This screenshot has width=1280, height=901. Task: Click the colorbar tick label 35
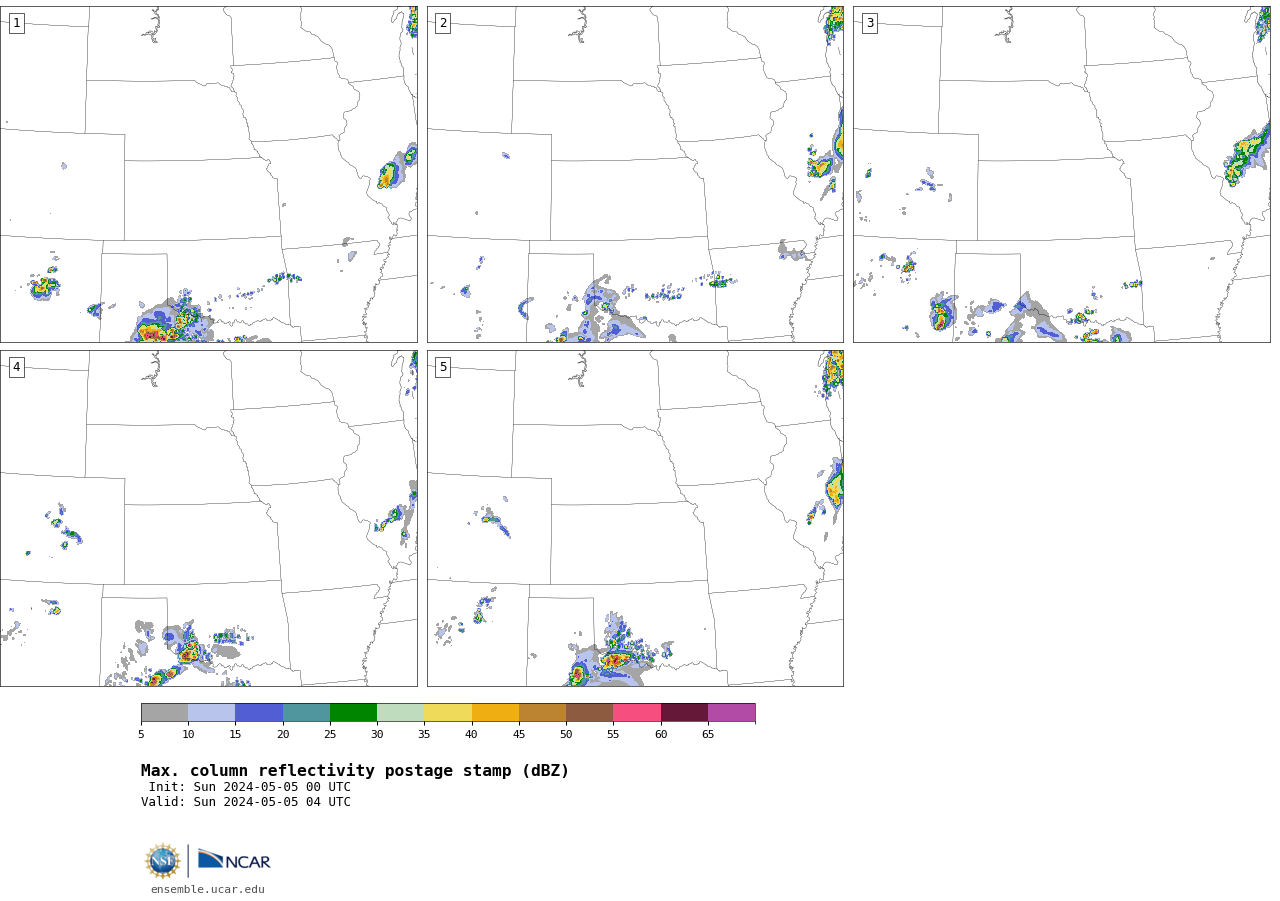pos(424,735)
